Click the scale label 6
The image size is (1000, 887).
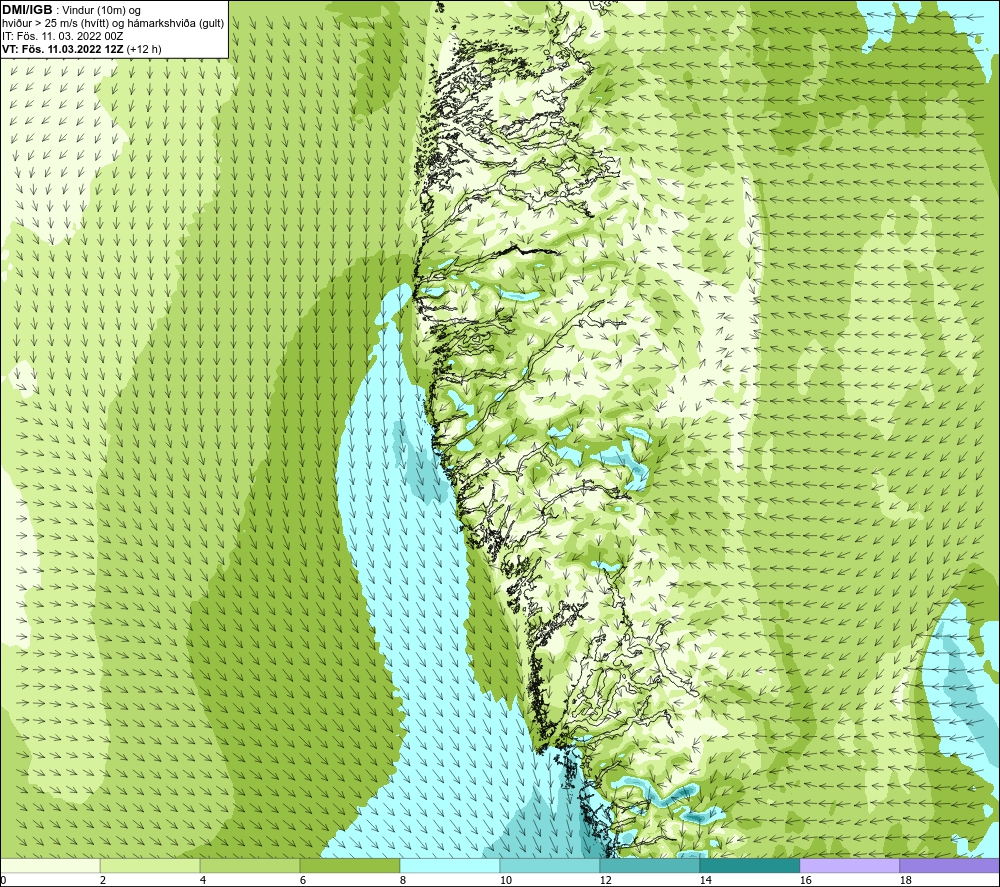coord(303,881)
